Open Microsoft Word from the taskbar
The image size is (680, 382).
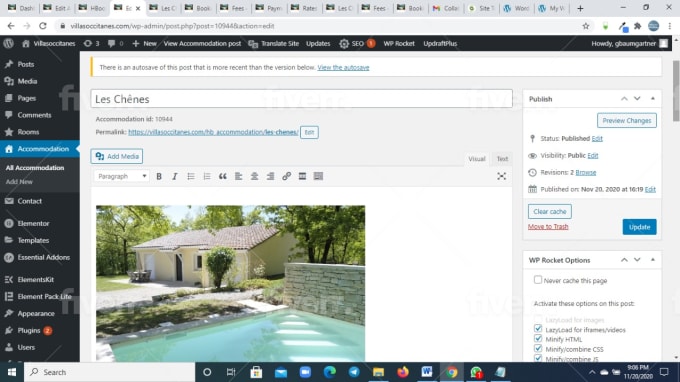coord(427,372)
